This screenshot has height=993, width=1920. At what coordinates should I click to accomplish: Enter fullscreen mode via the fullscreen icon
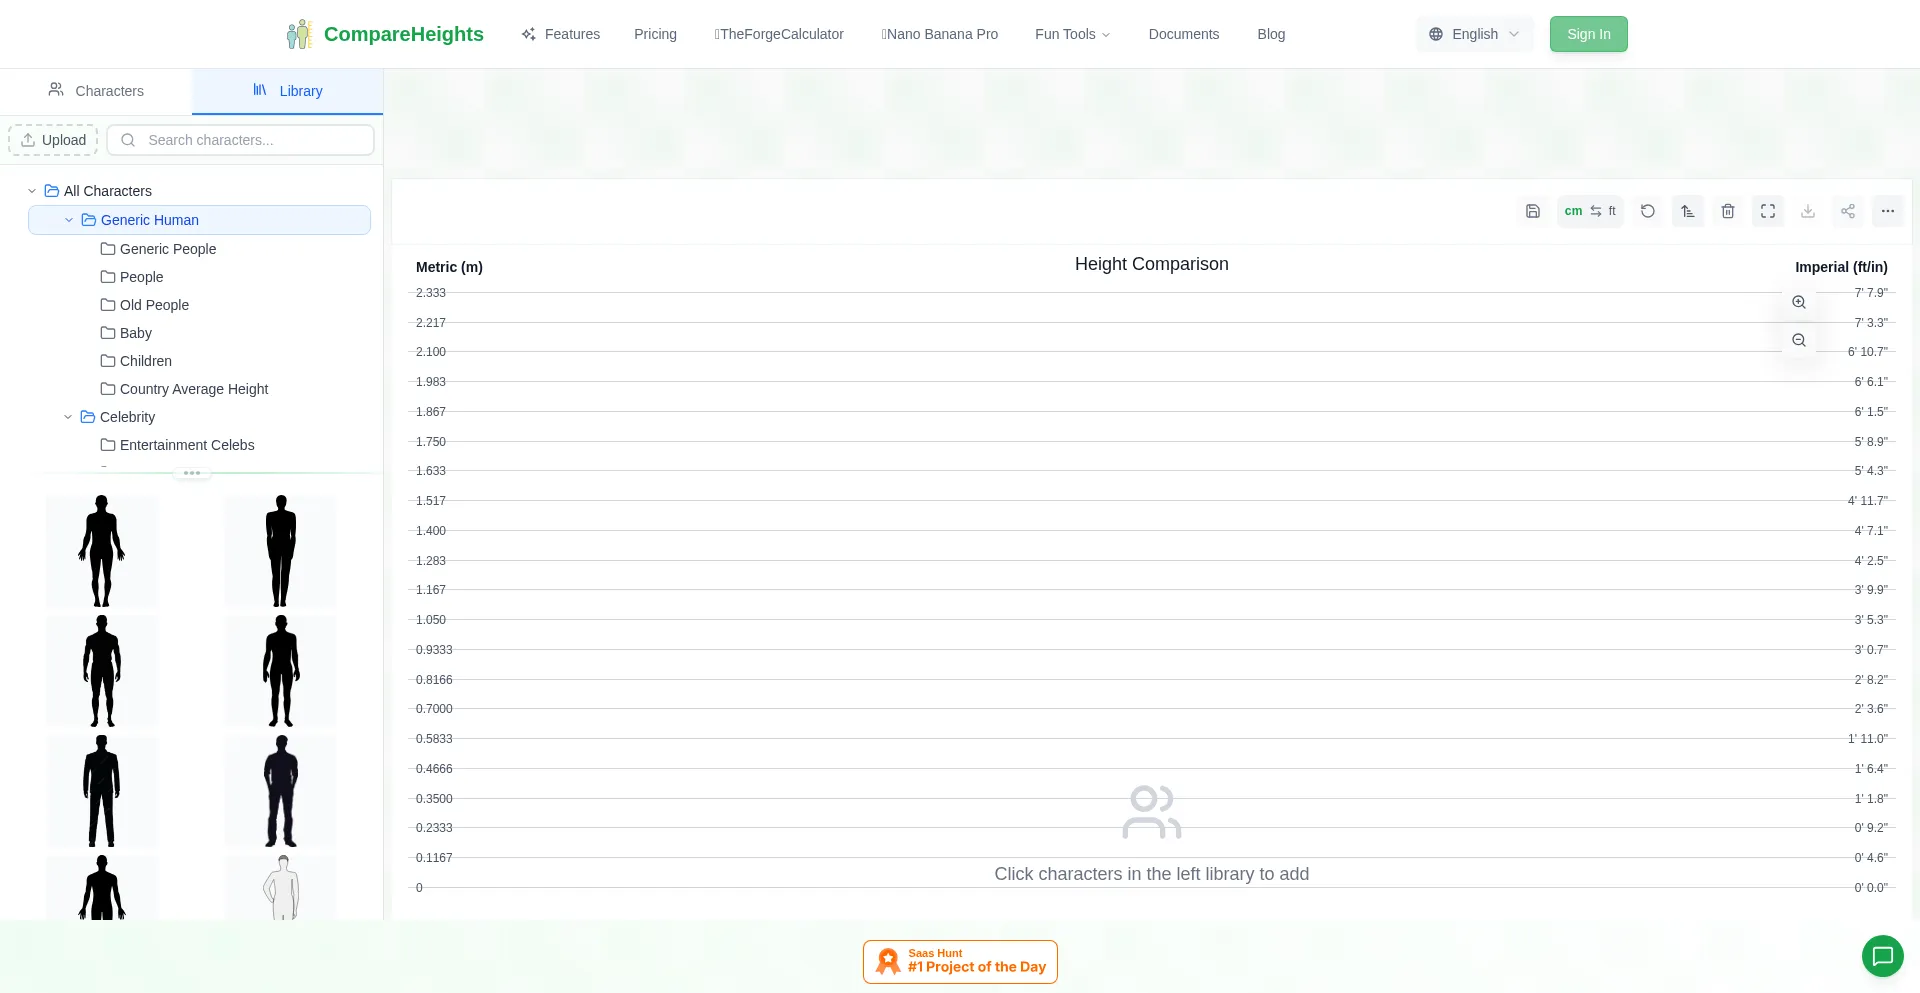1768,211
